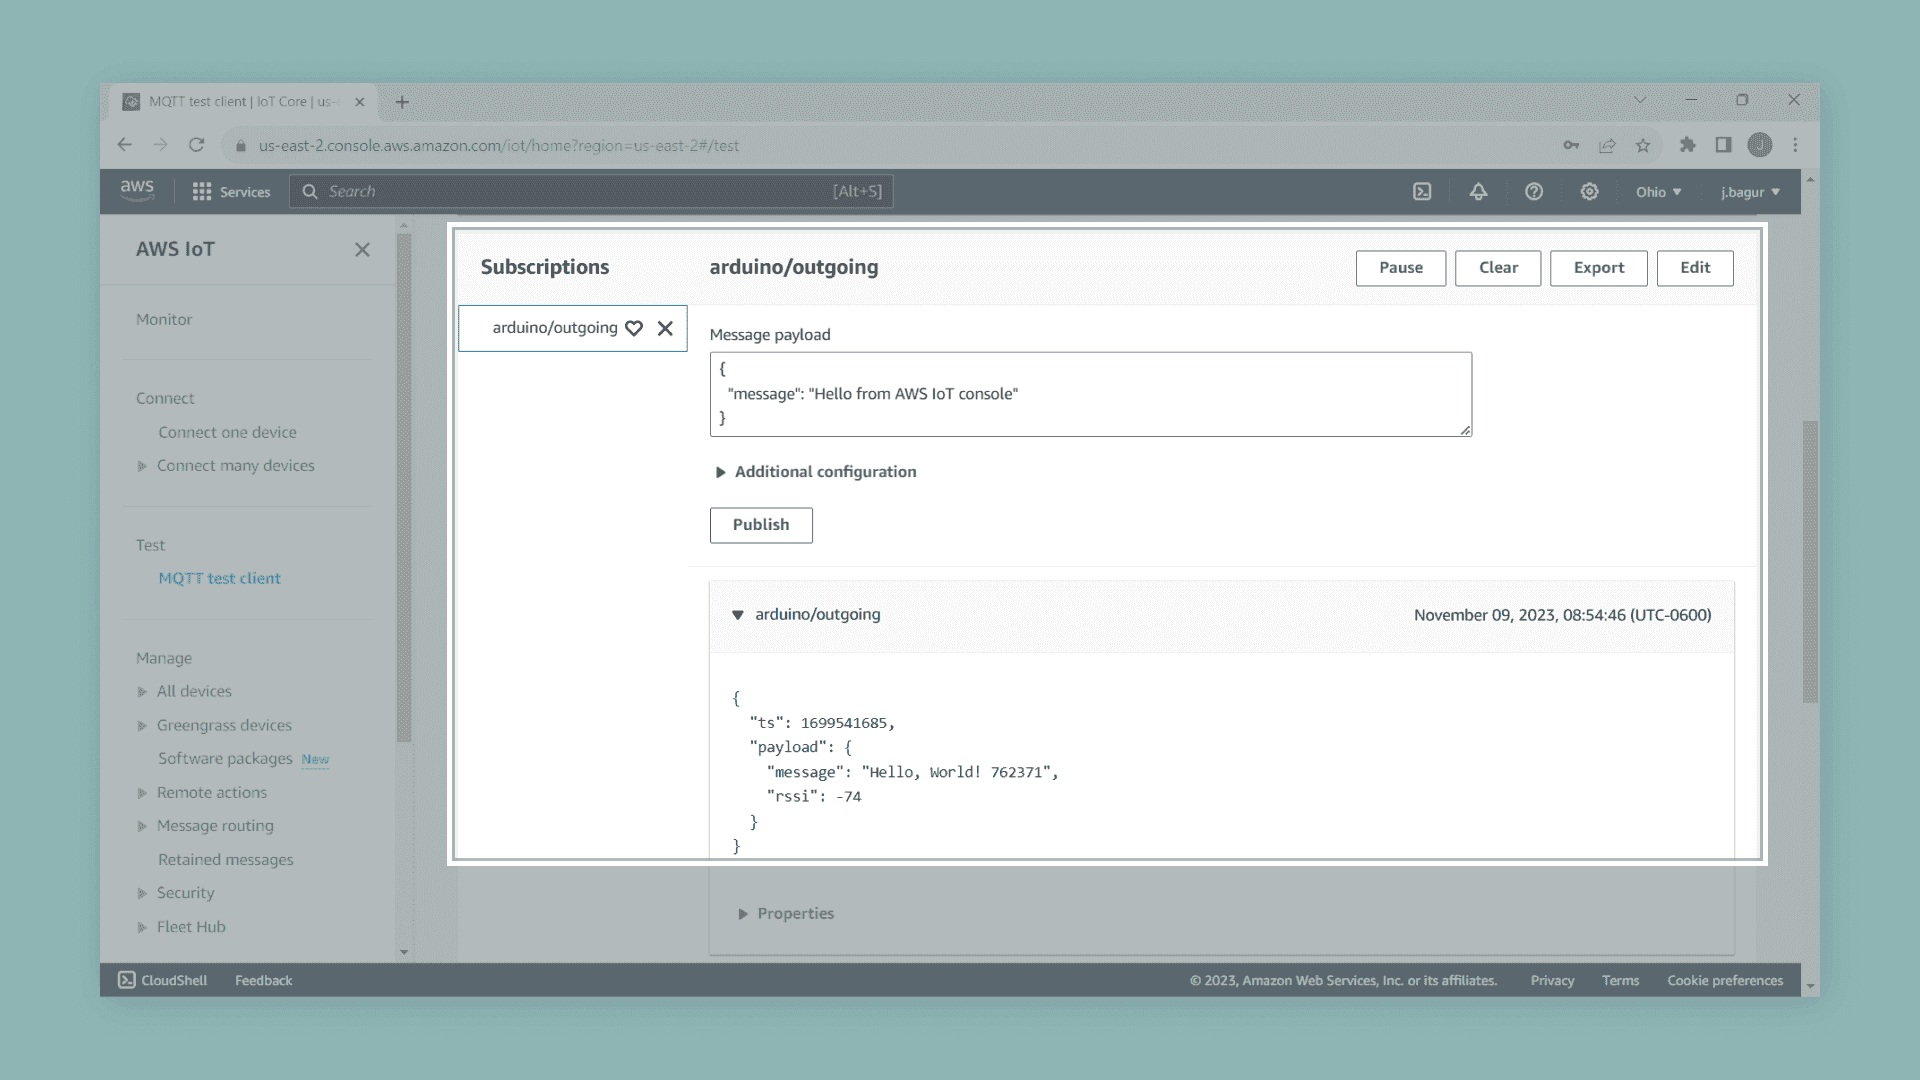
Task: Reload the browser page
Action: pyautogui.click(x=197, y=145)
